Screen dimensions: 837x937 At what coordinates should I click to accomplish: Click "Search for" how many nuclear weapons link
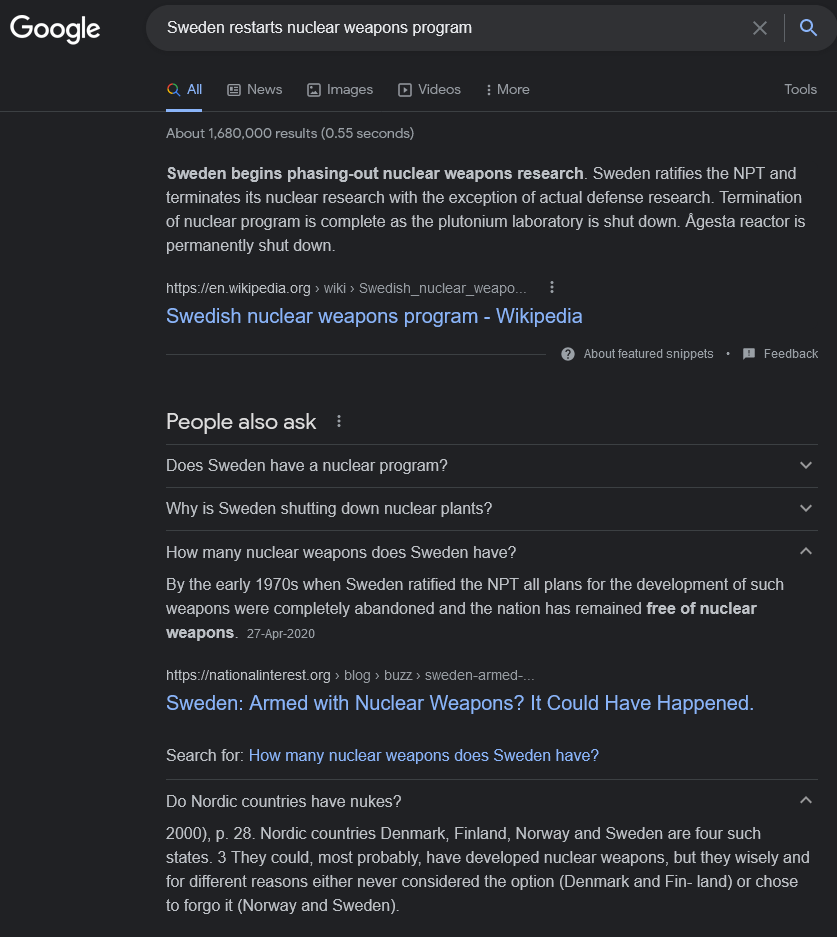423,756
